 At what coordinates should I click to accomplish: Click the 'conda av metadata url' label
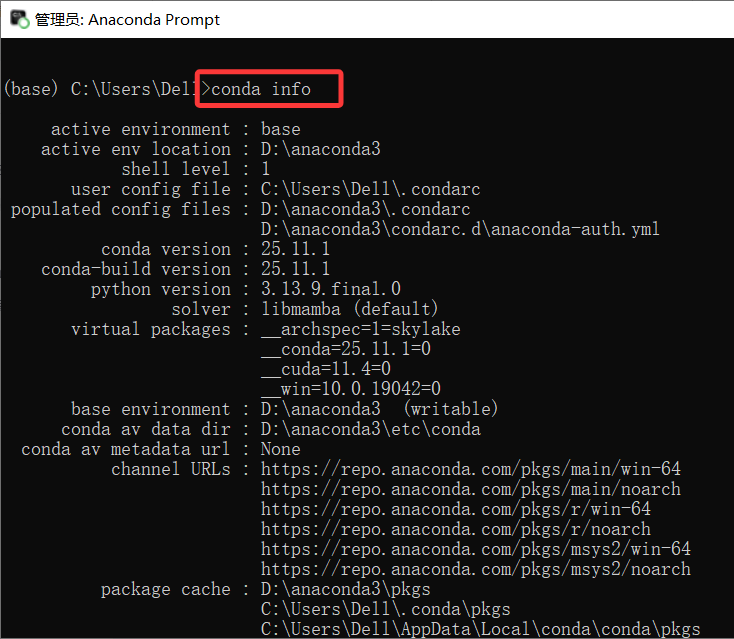tap(126, 449)
